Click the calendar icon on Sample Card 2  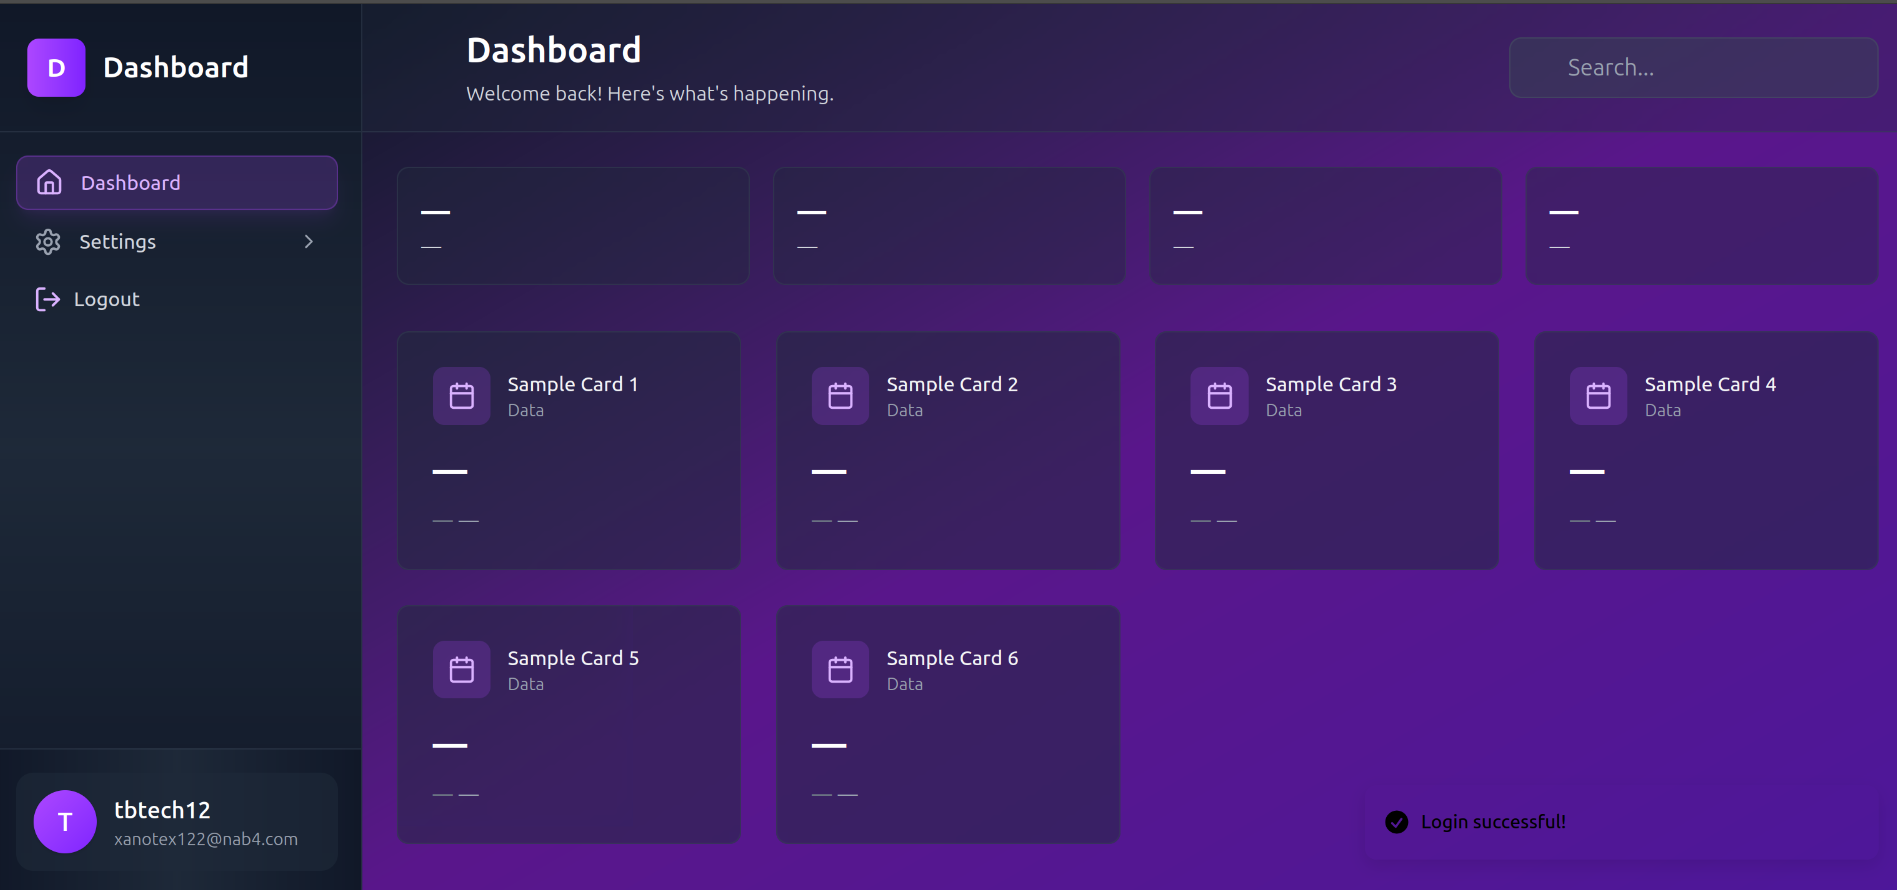coord(841,396)
